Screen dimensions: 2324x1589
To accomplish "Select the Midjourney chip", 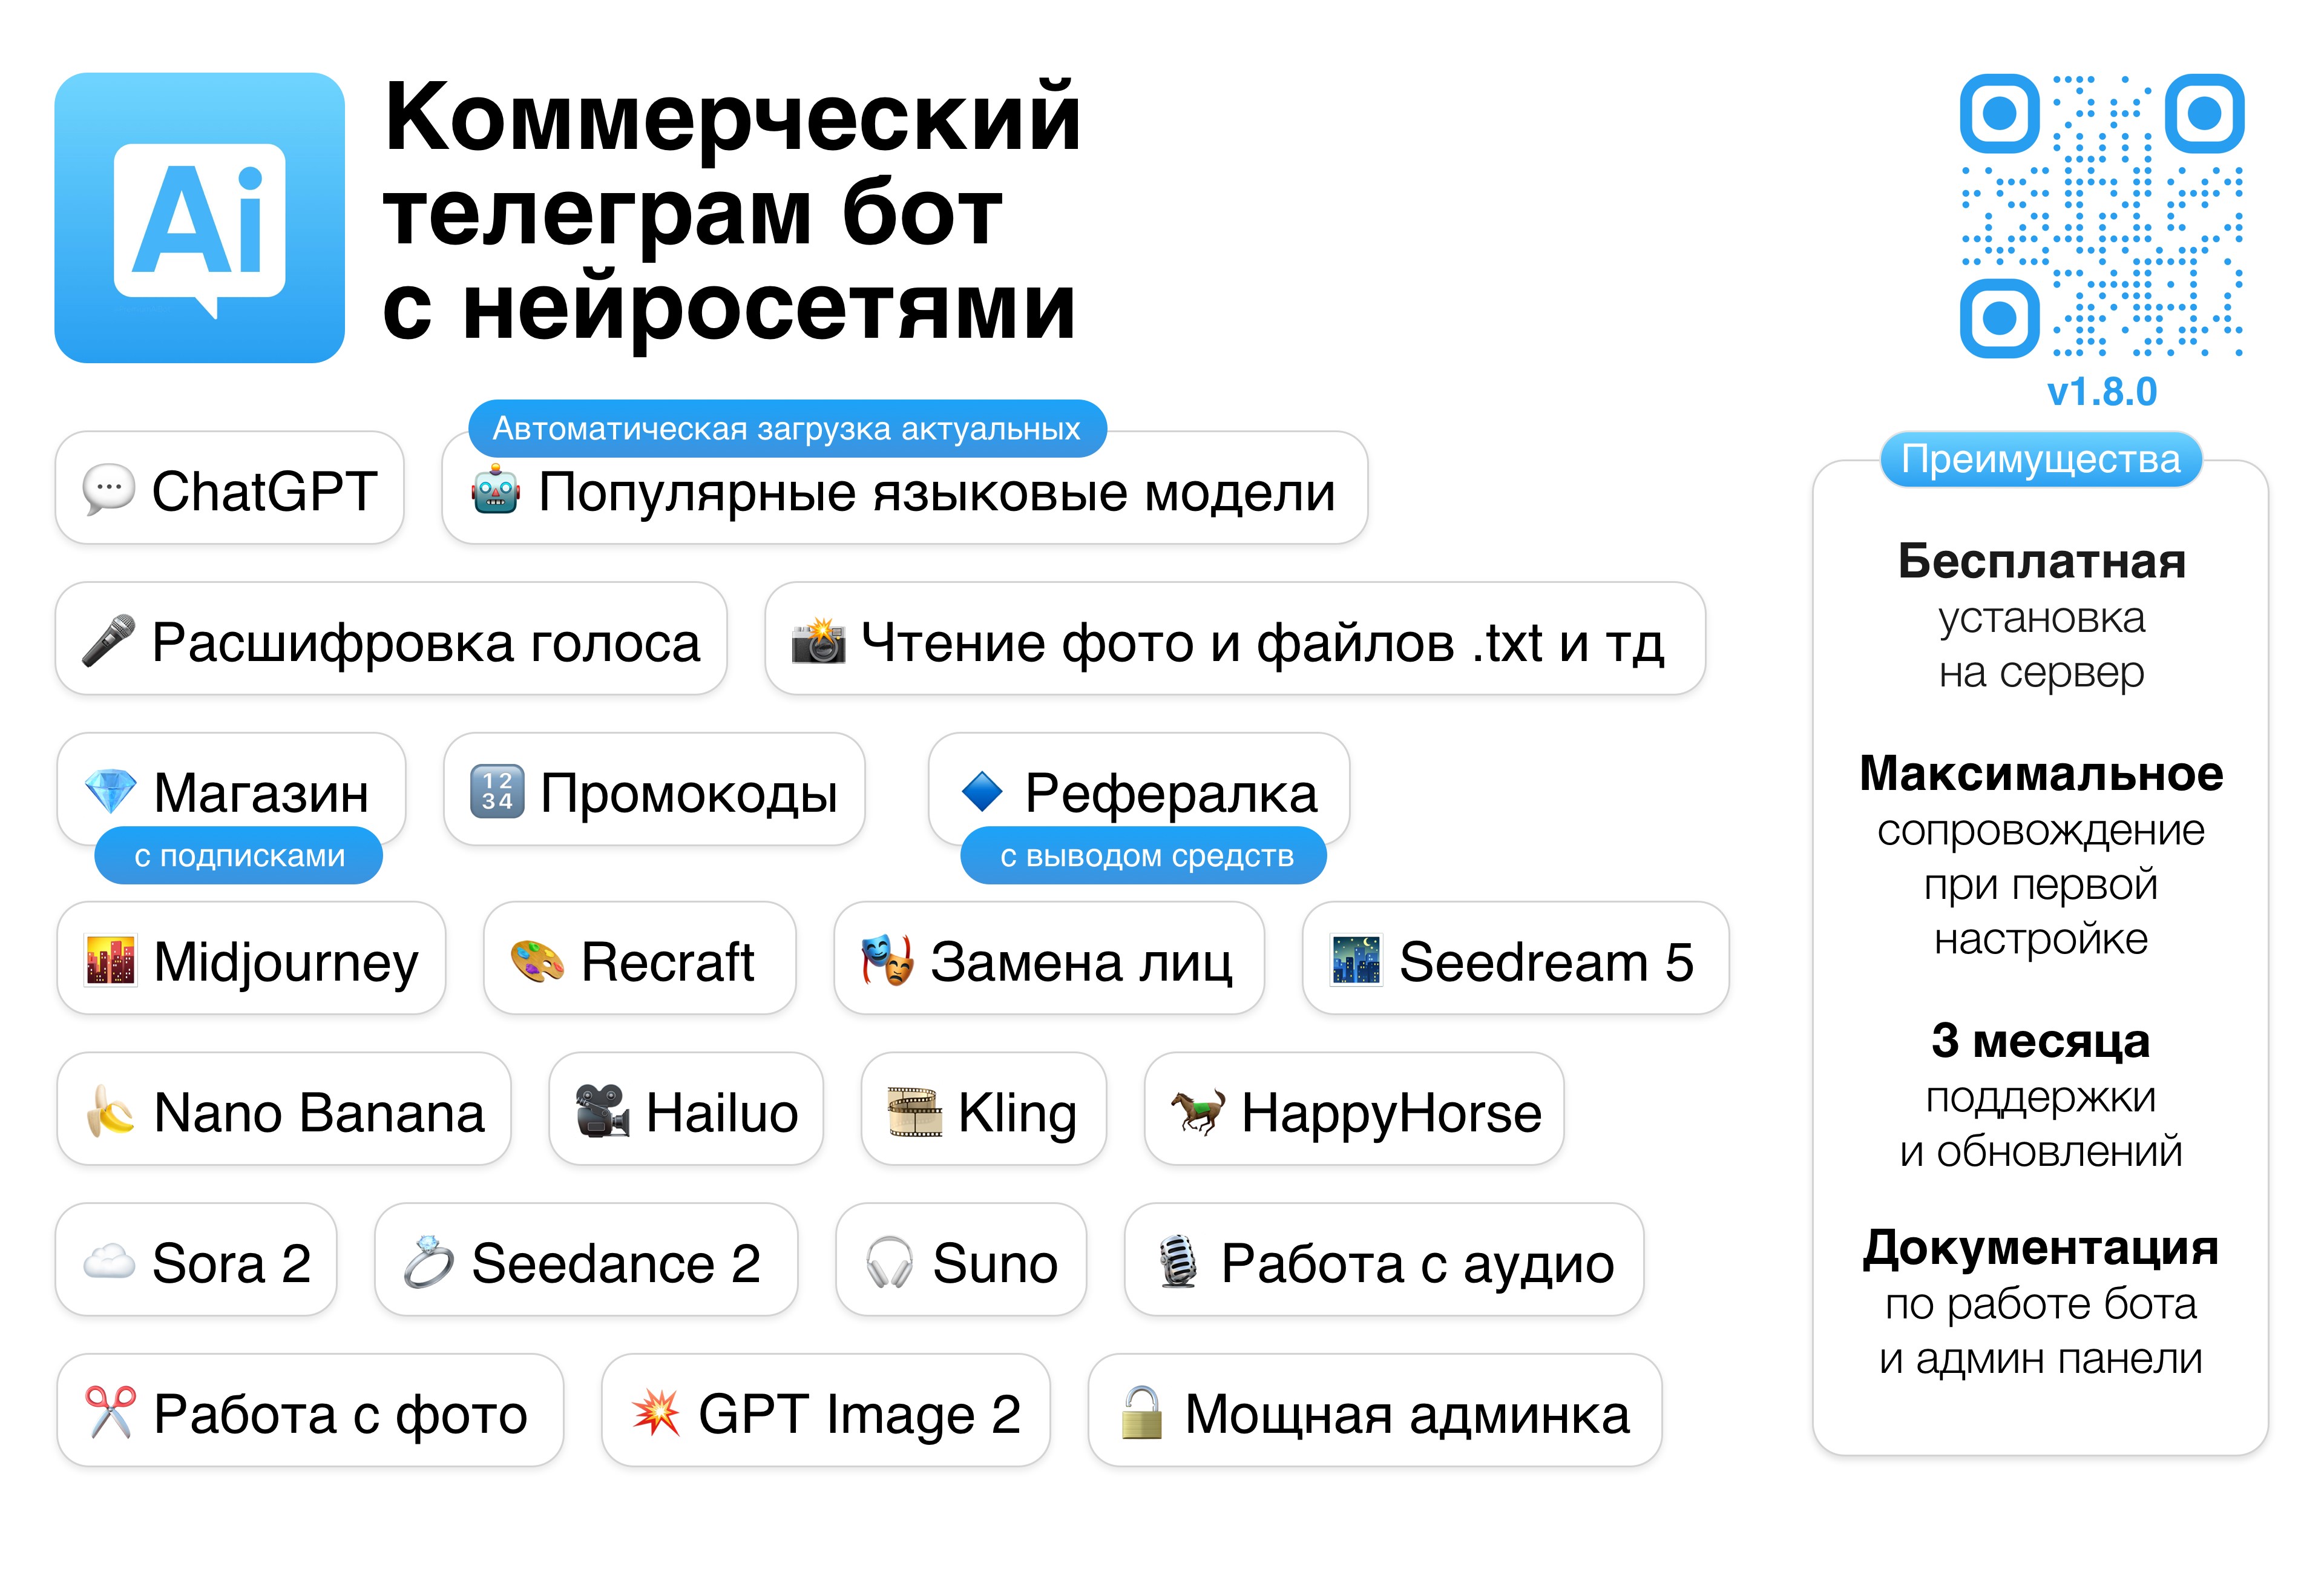I will pos(251,958).
